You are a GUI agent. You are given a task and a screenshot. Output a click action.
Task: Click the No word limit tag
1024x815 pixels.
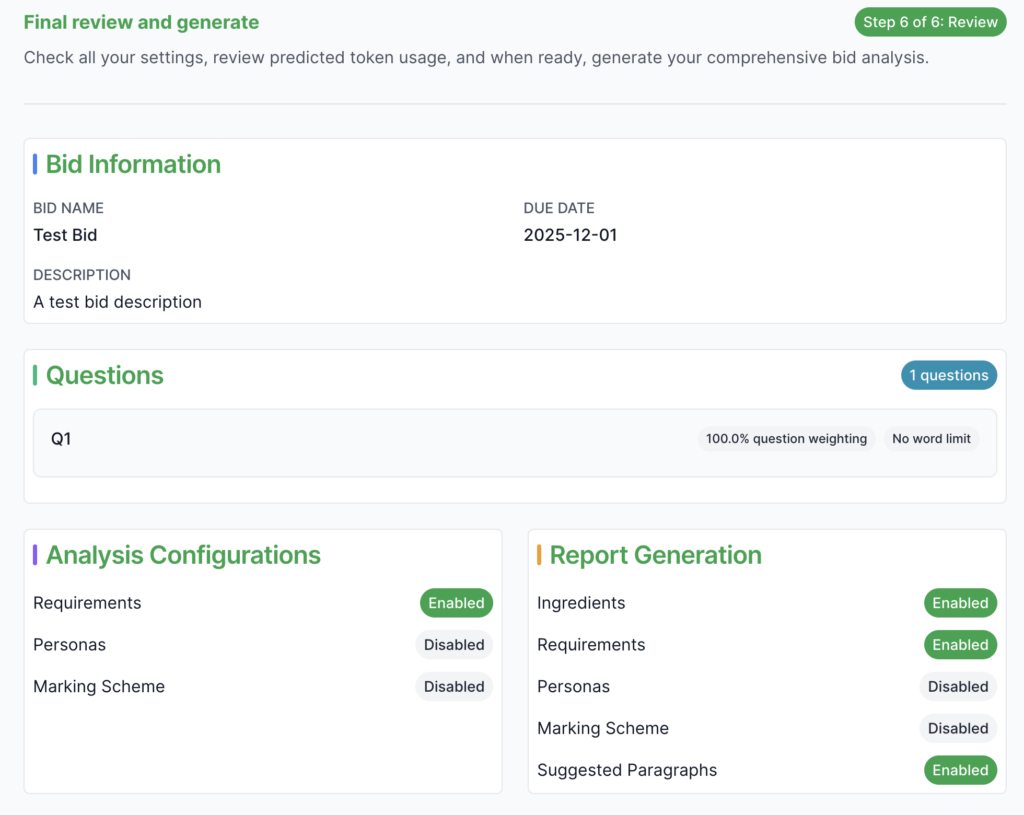(x=931, y=439)
